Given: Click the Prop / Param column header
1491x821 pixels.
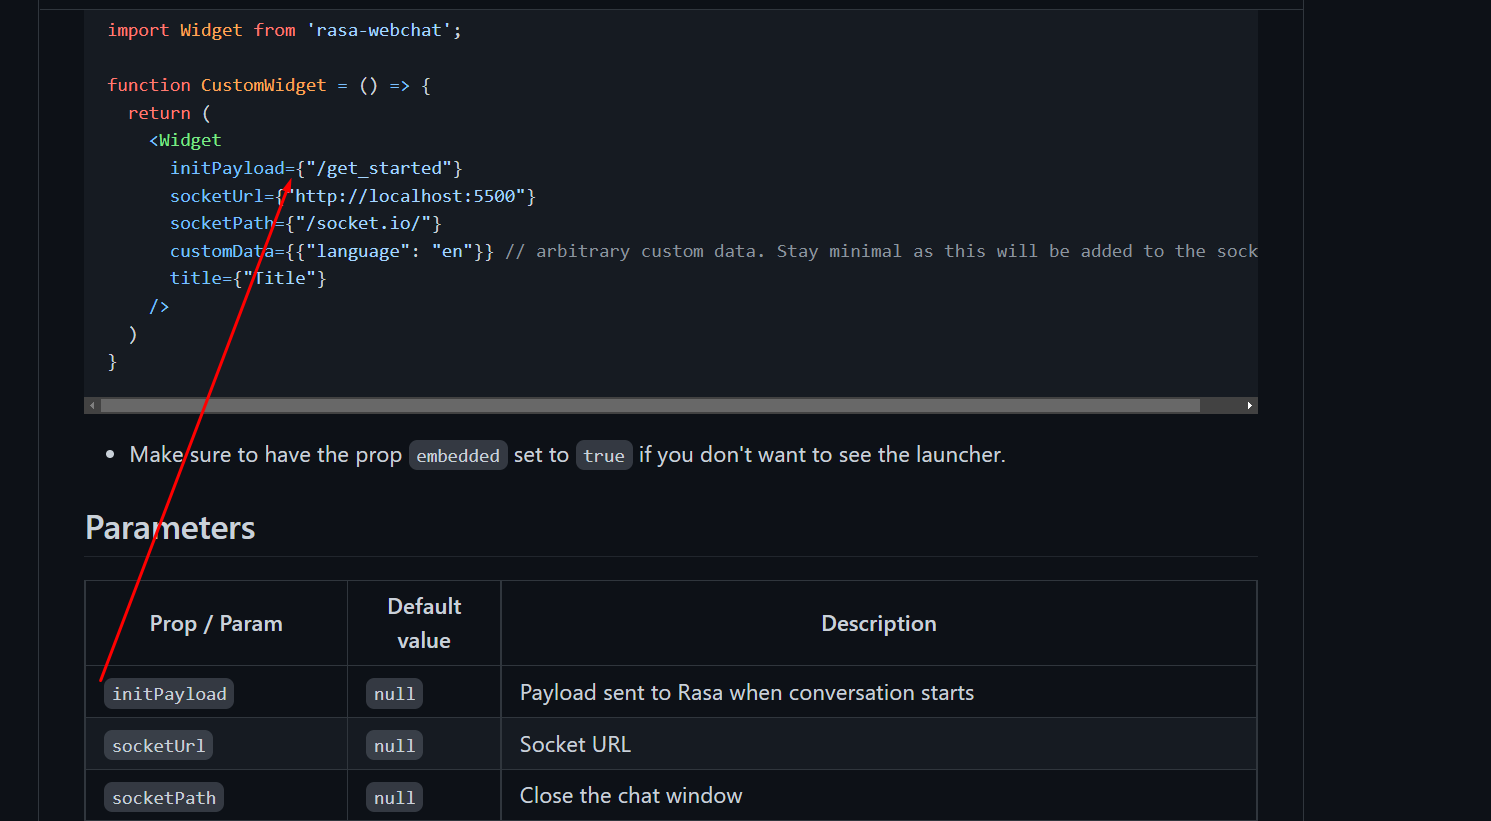Looking at the screenshot, I should 215,622.
